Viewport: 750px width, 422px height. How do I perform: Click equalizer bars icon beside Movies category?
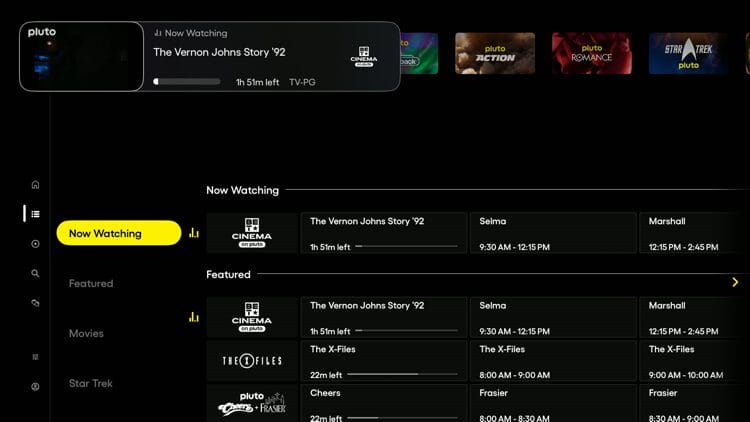[194, 317]
